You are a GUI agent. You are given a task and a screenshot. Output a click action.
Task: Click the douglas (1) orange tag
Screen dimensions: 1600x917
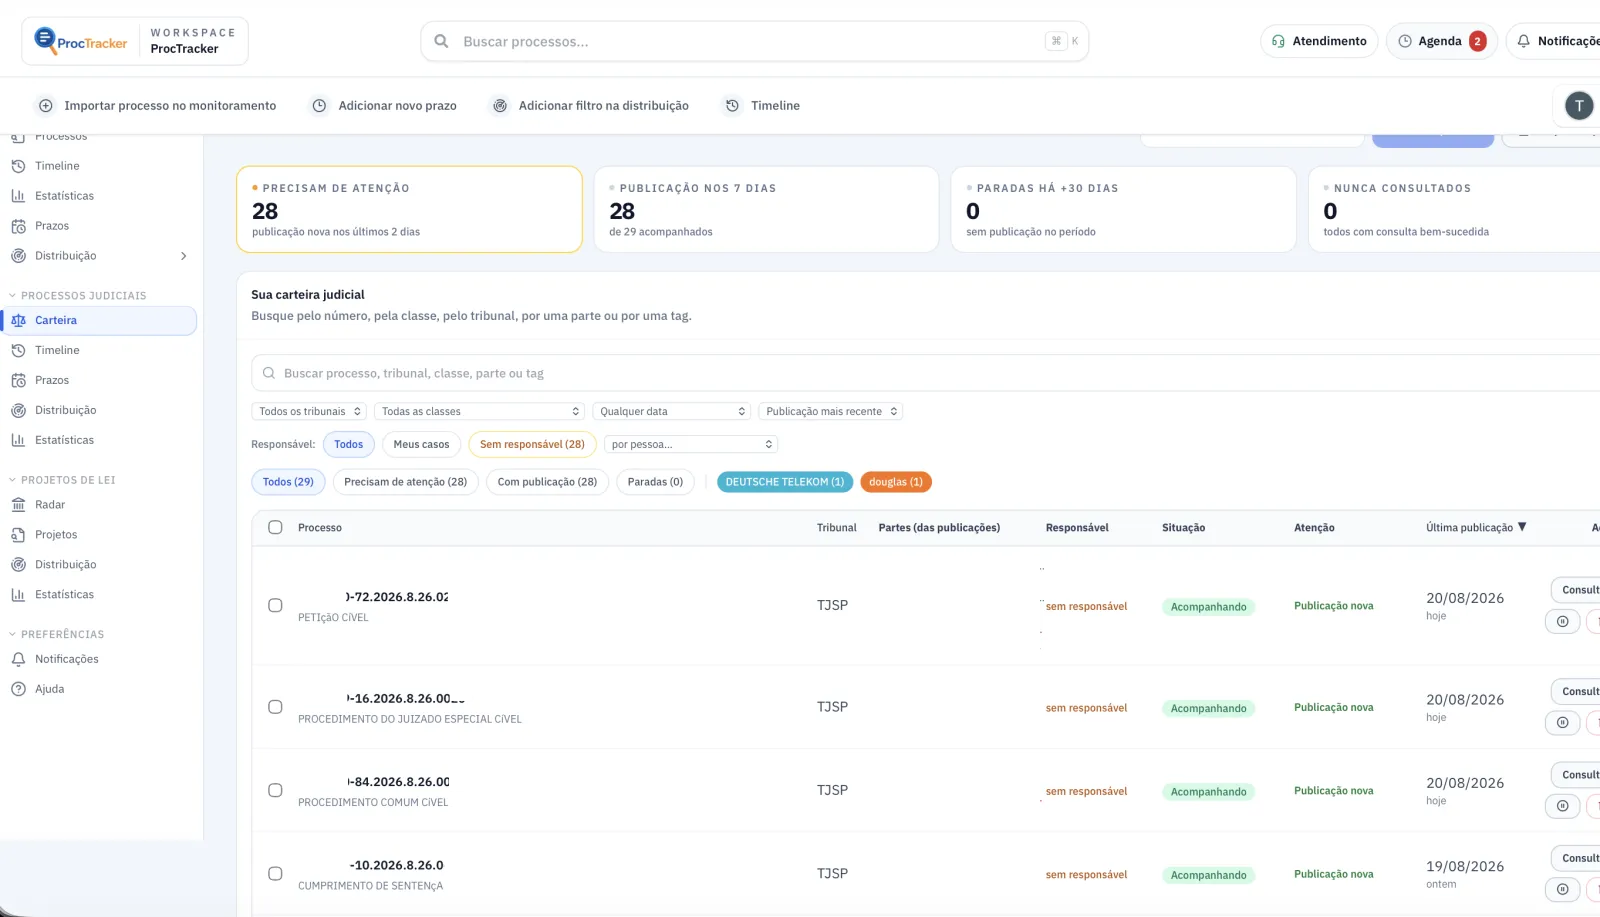896,482
